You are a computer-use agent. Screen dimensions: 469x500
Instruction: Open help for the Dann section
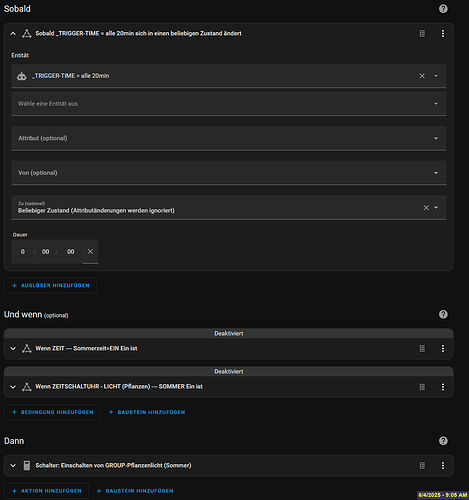click(443, 441)
